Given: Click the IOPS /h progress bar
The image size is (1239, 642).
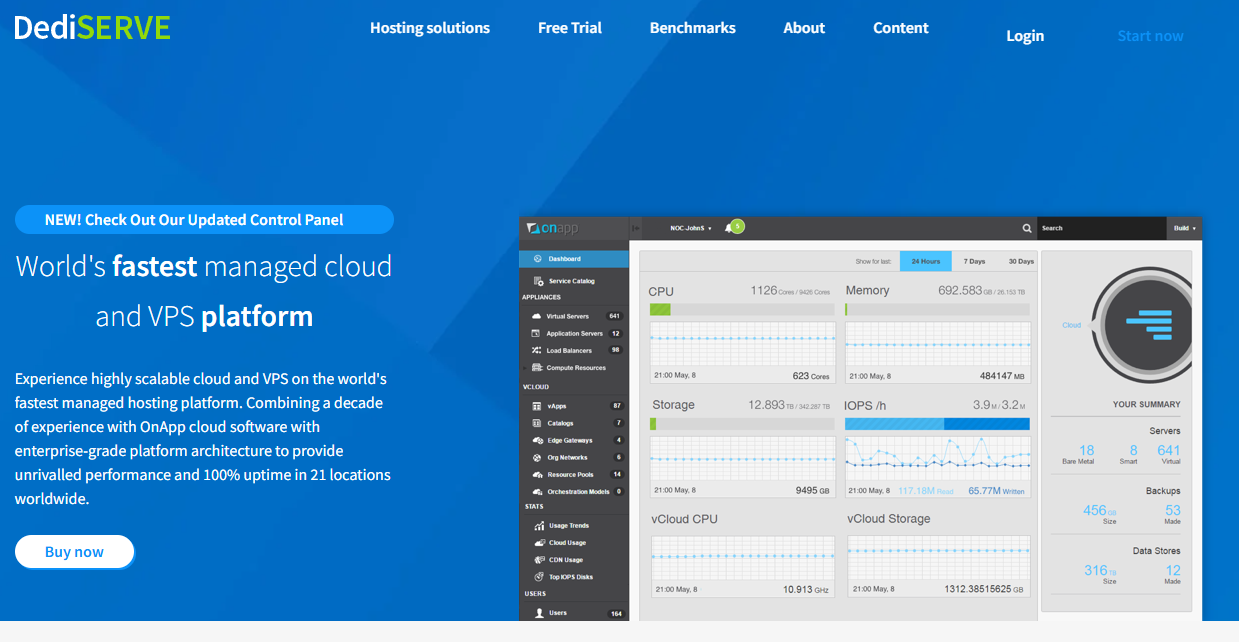Looking at the screenshot, I should pos(936,424).
